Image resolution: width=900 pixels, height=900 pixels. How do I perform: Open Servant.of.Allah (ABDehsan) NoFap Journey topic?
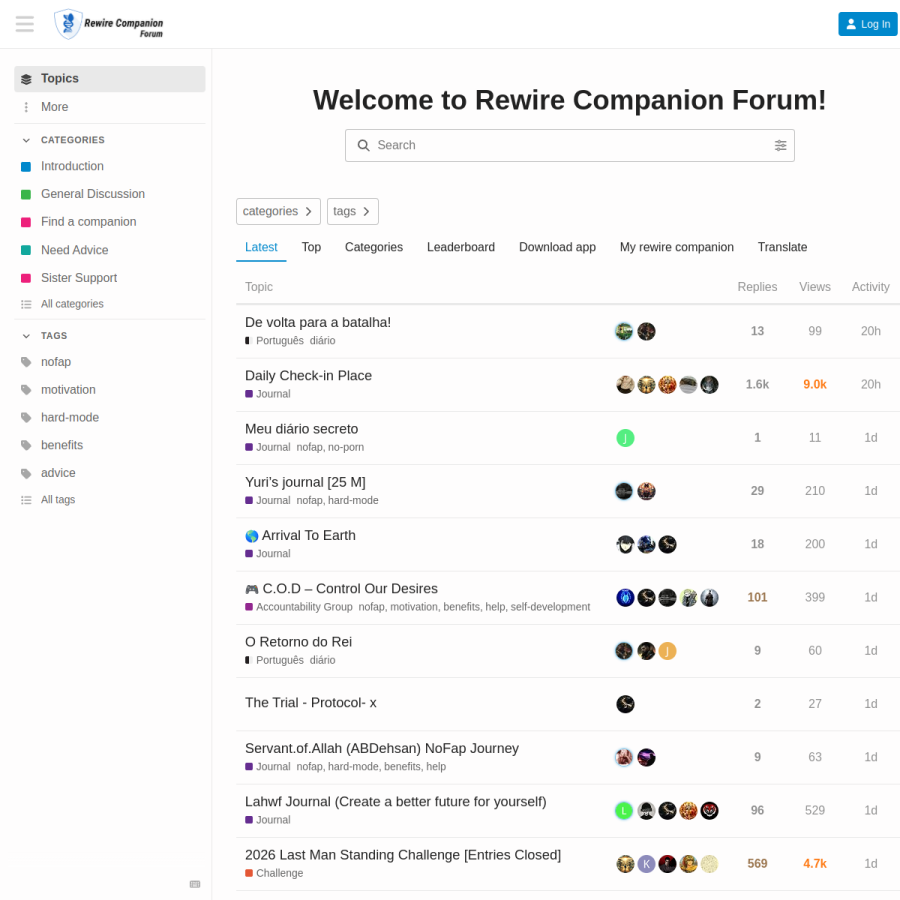point(382,748)
